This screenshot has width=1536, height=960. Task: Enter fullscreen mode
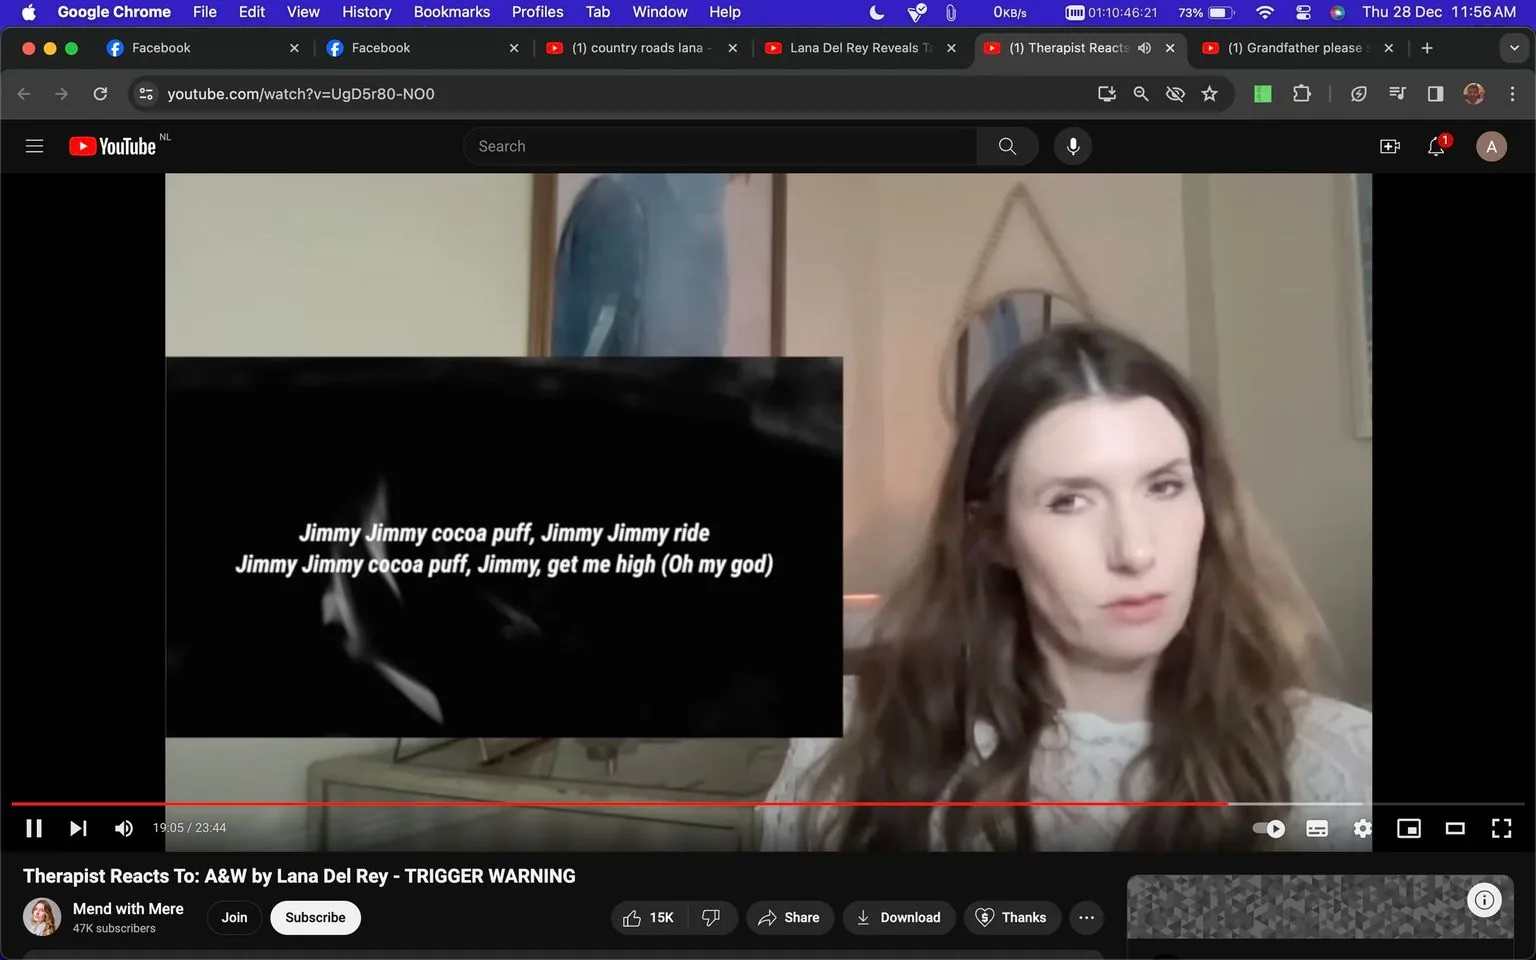[1501, 828]
